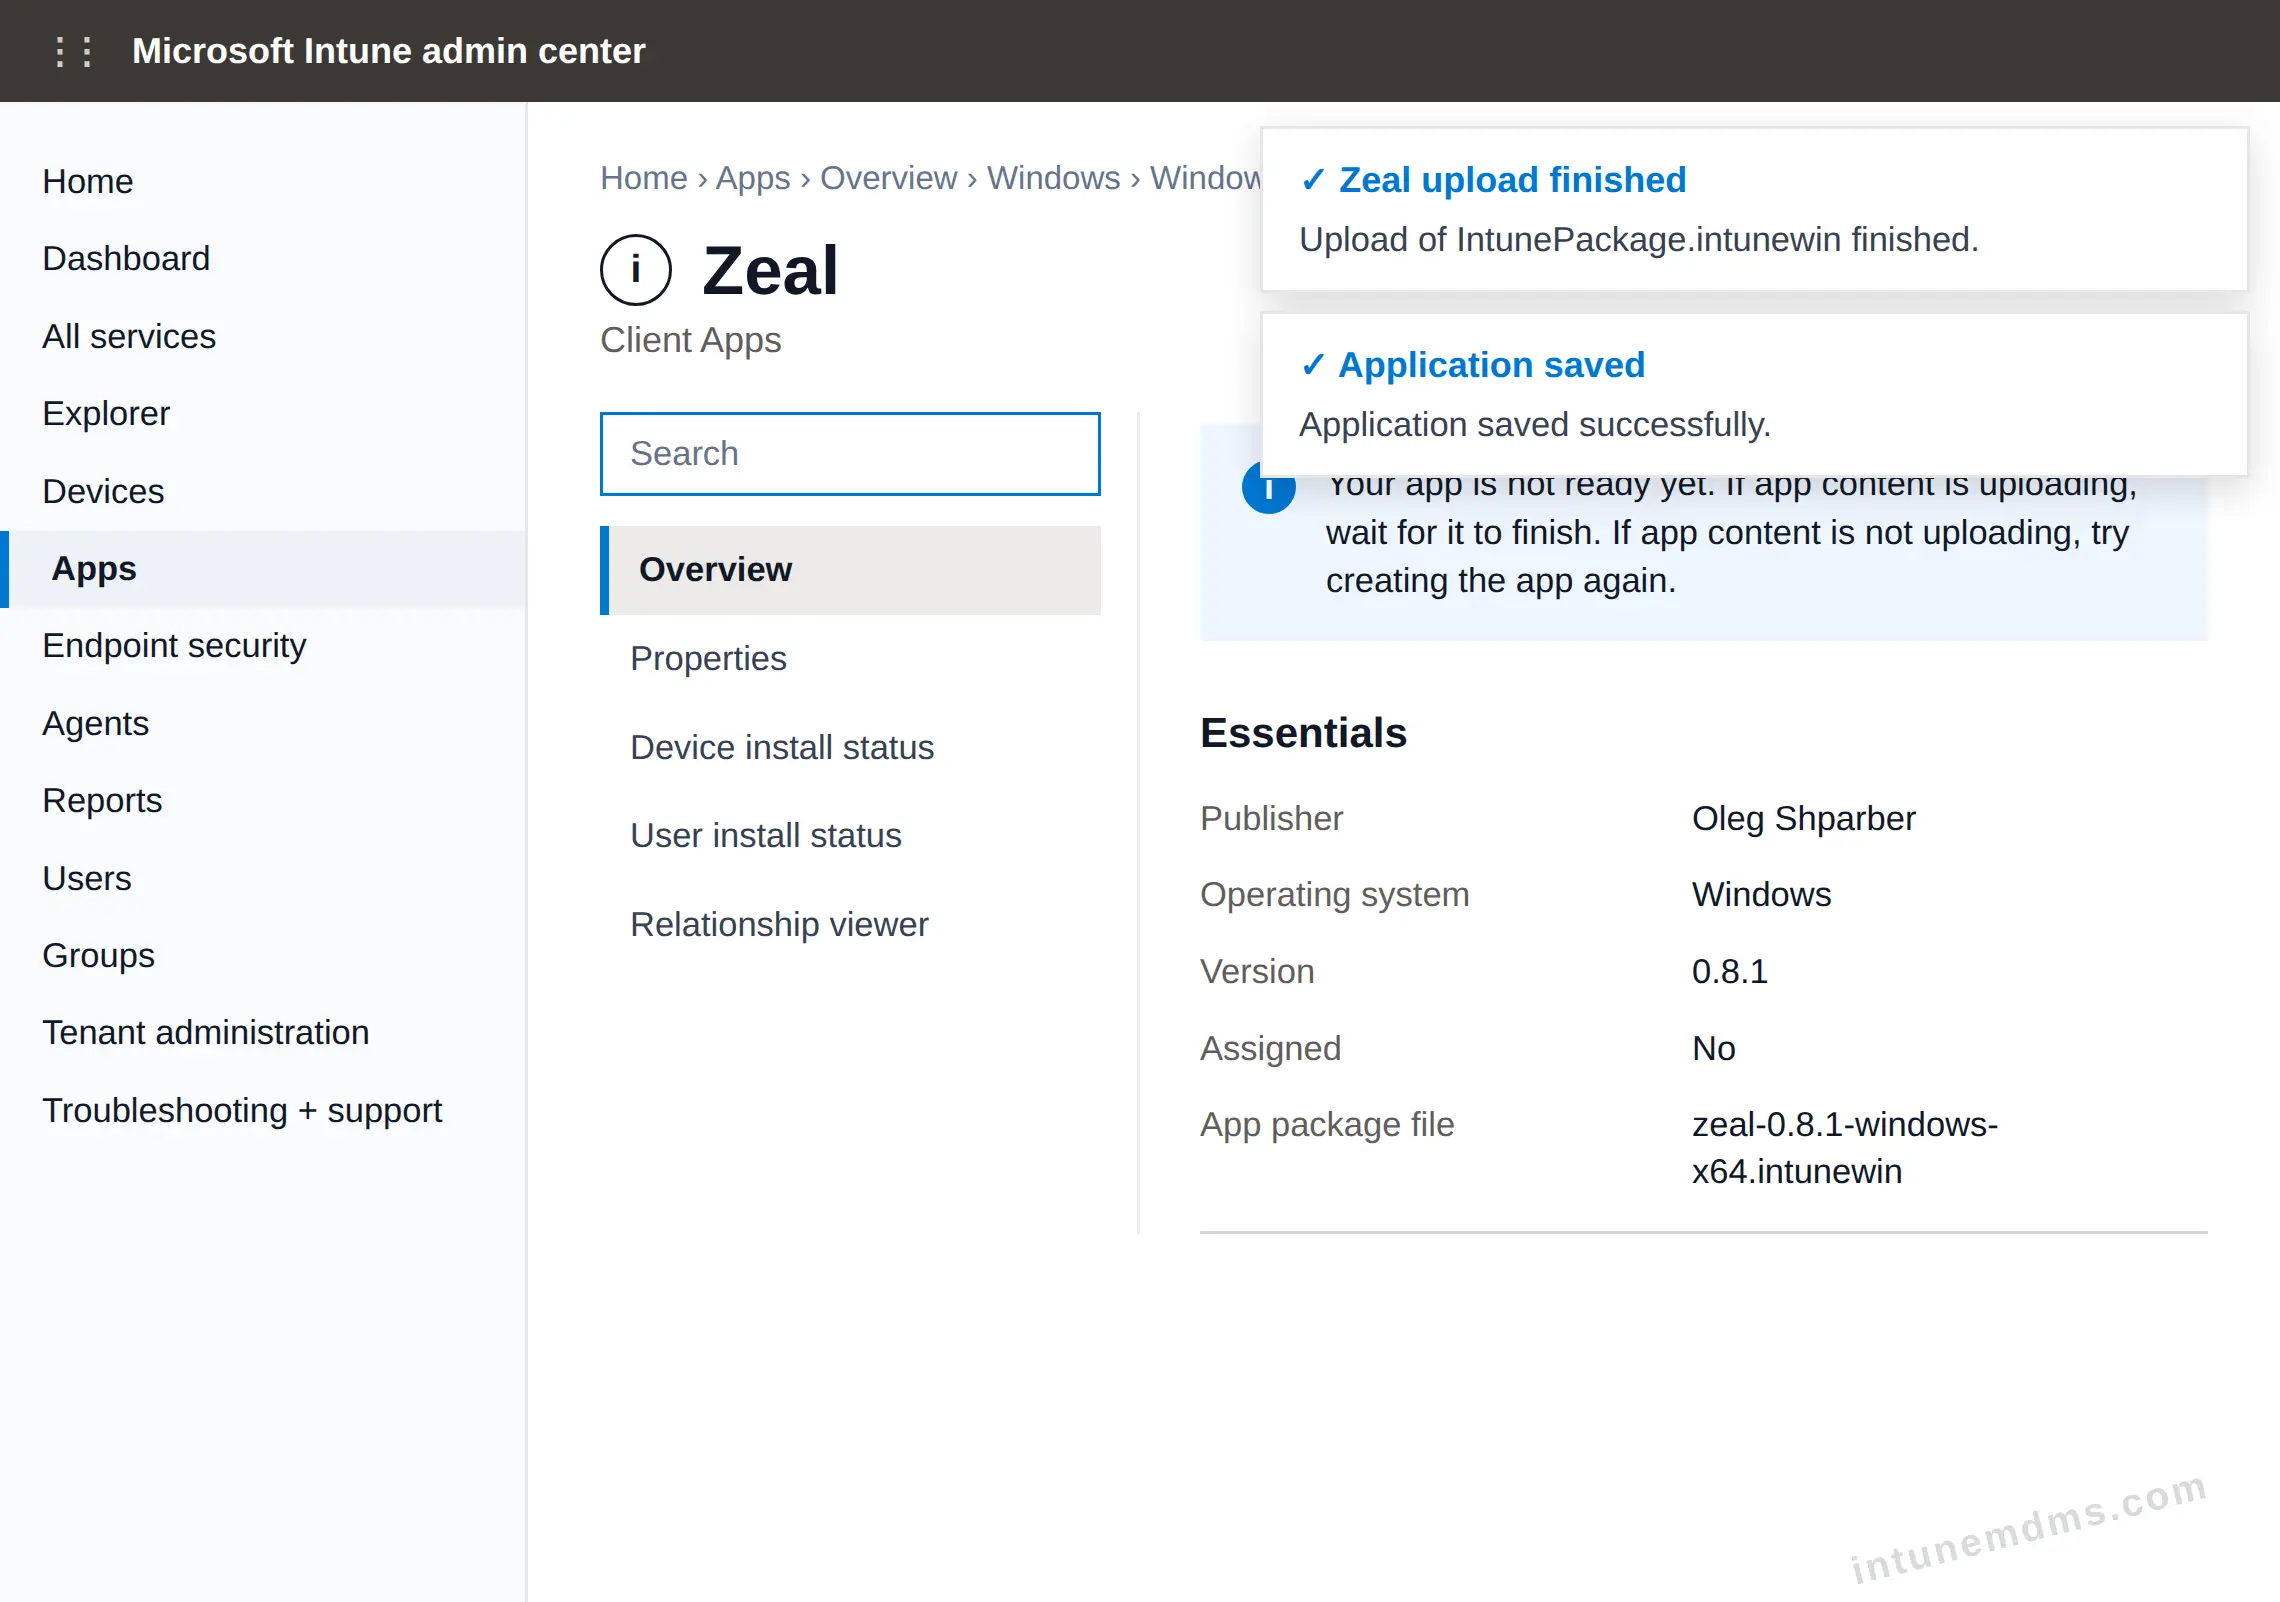The image size is (2280, 1602).
Task: Click the Apps breadcrumb link
Action: coord(753,177)
